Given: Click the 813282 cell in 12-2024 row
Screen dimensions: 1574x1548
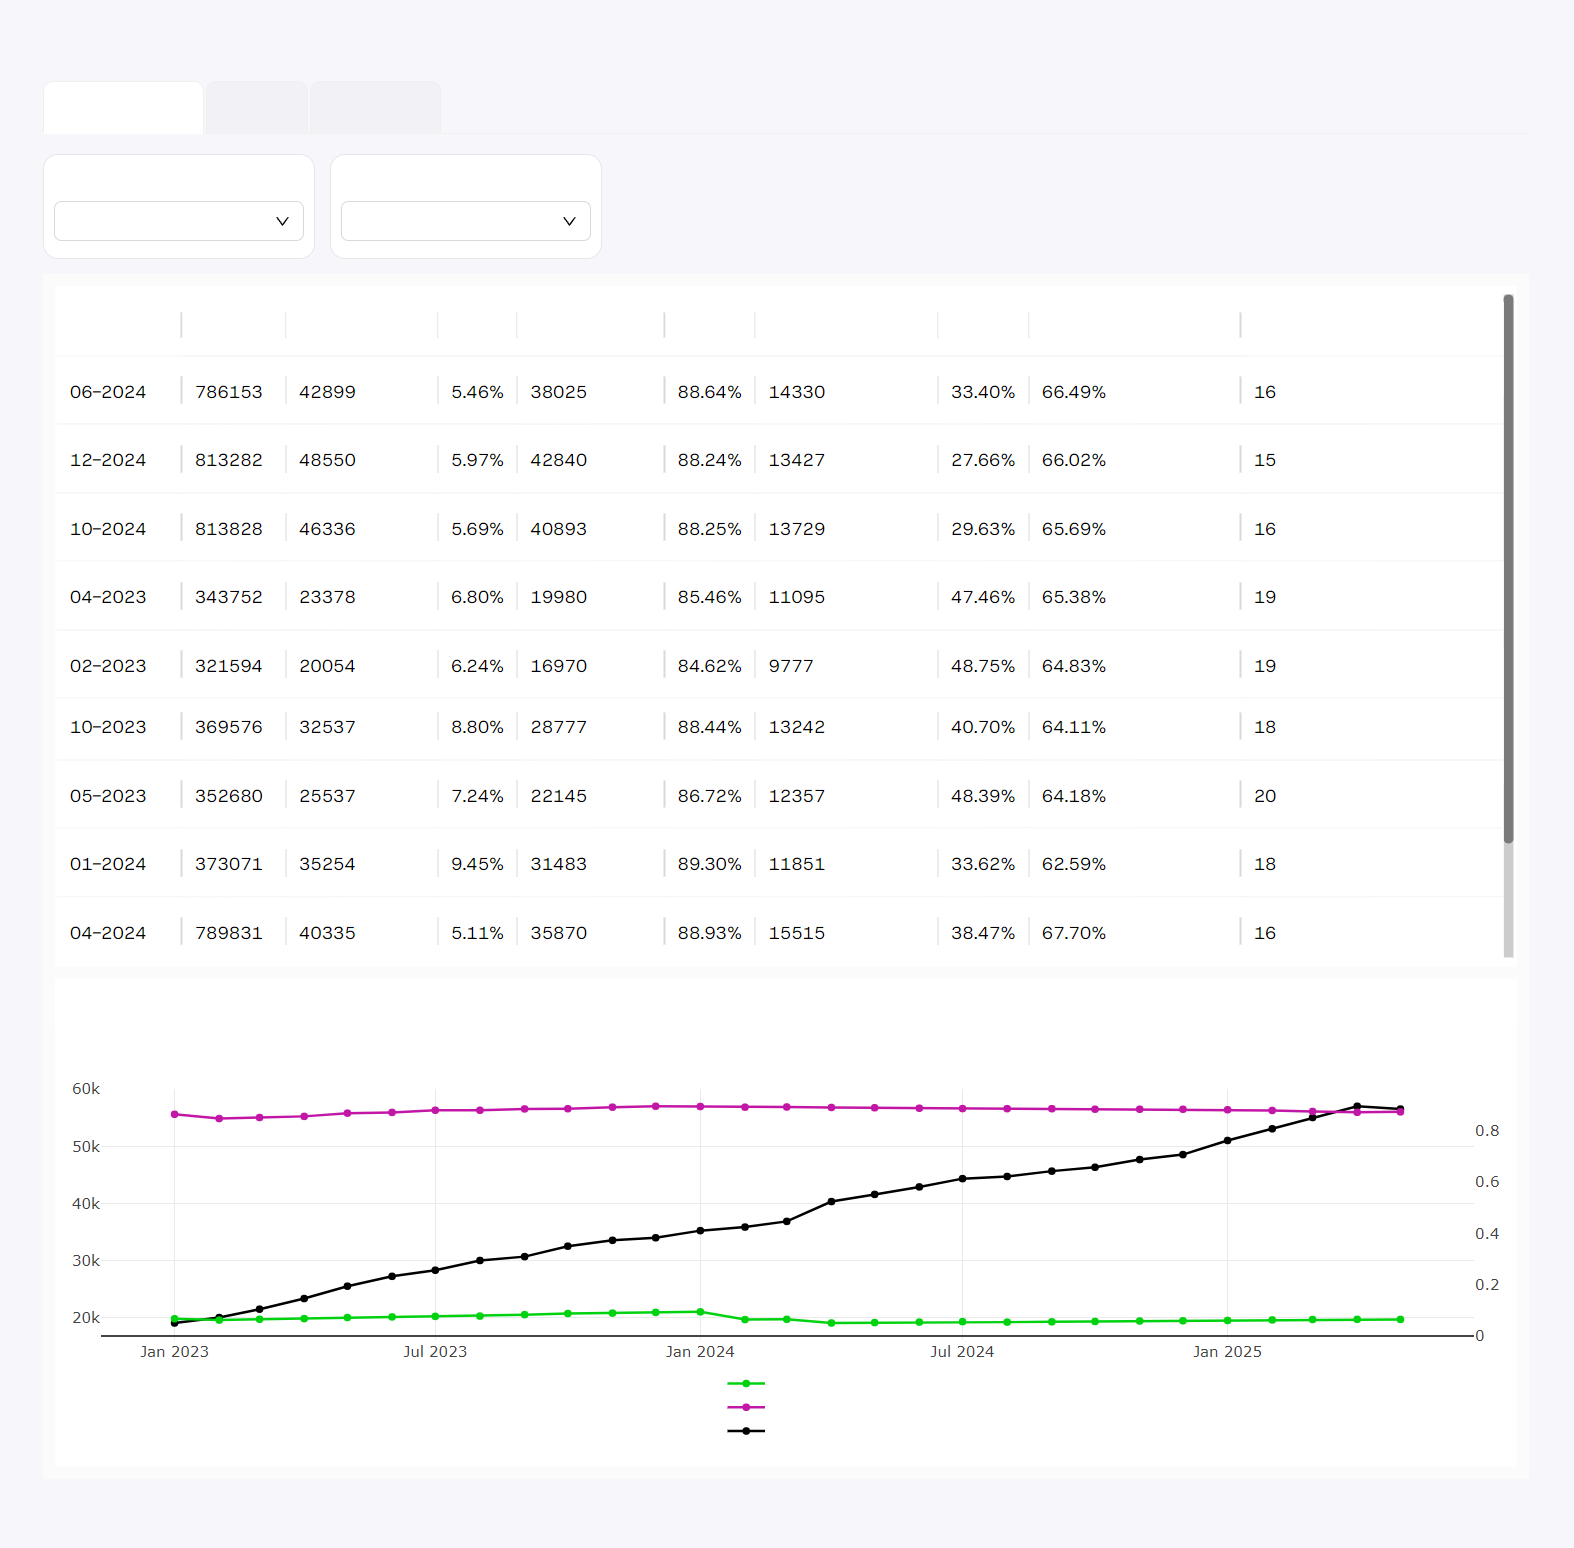Looking at the screenshot, I should pyautogui.click(x=228, y=460).
